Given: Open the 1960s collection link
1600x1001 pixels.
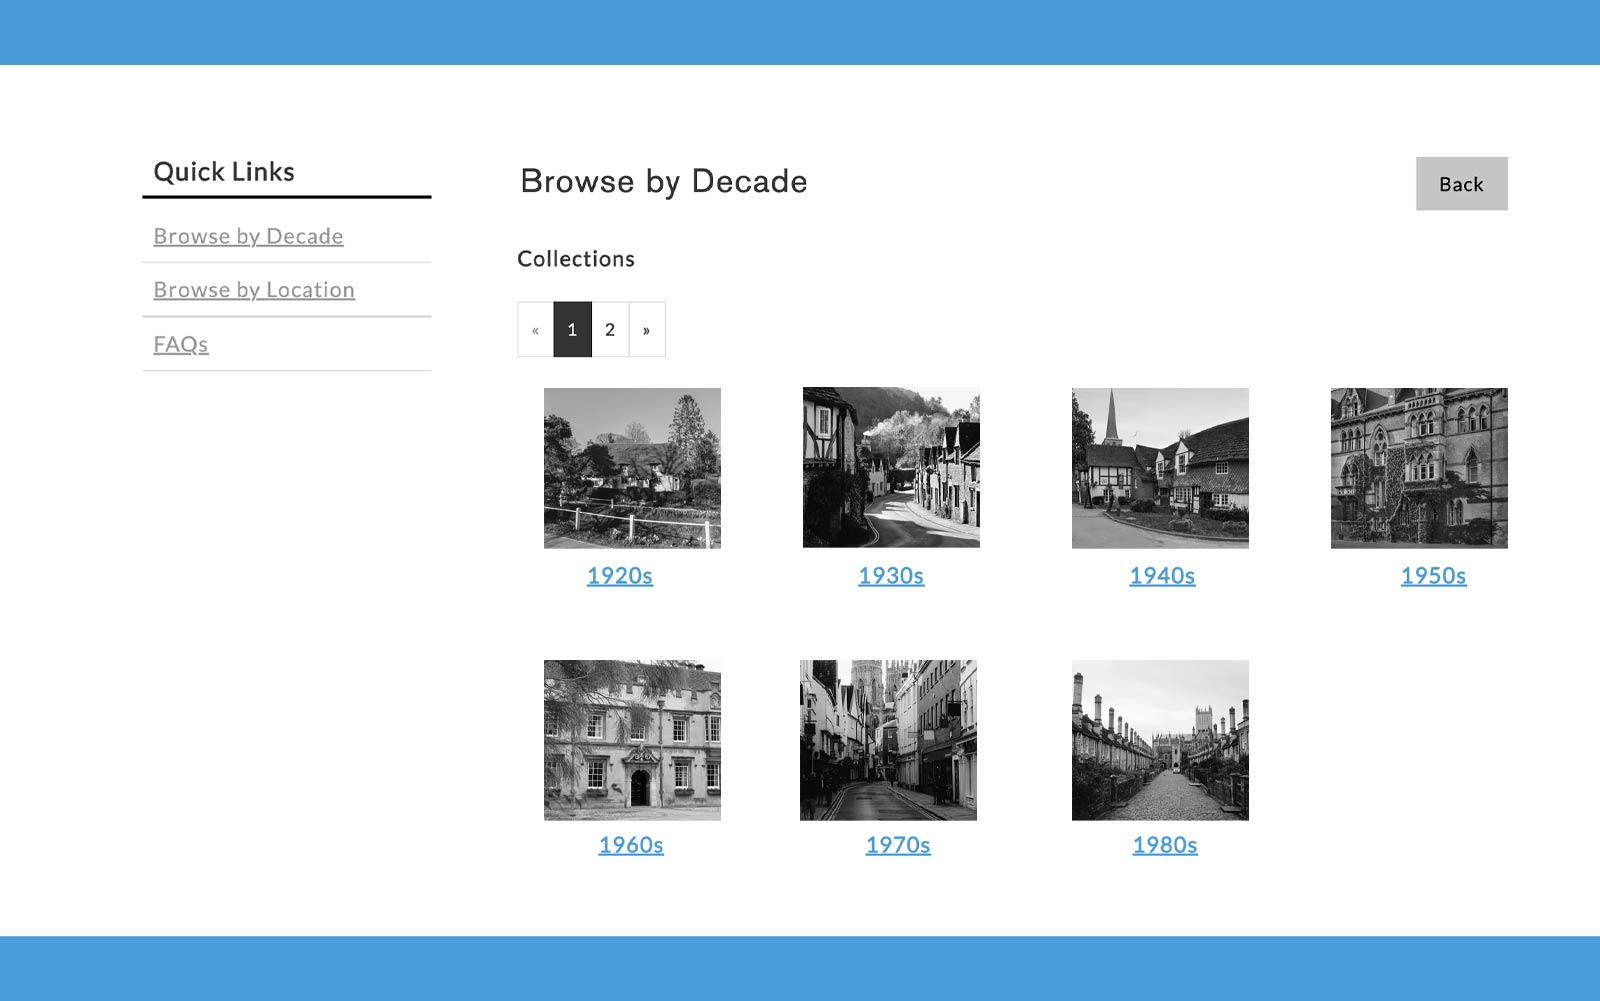Looking at the screenshot, I should coord(631,845).
